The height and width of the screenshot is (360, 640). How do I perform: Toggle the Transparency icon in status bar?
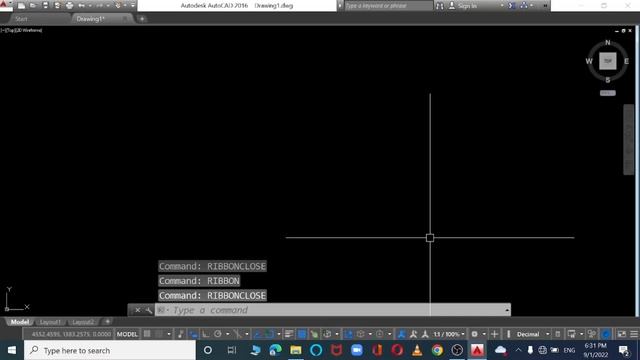click(301, 334)
